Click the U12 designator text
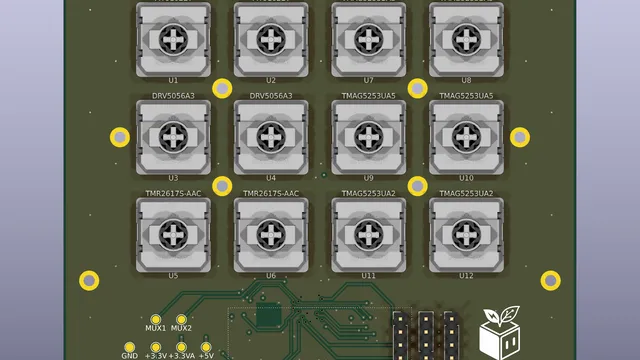 click(466, 276)
